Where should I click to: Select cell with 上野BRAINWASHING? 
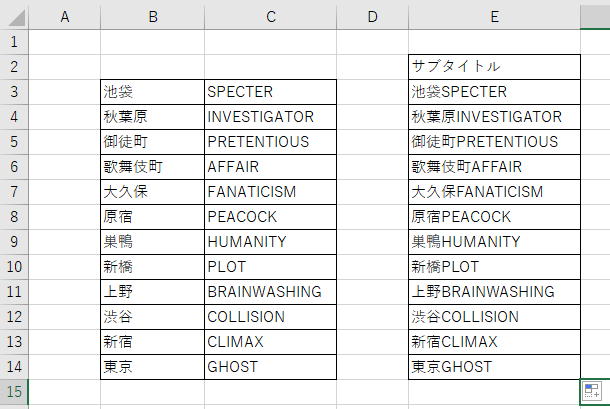tap(494, 292)
